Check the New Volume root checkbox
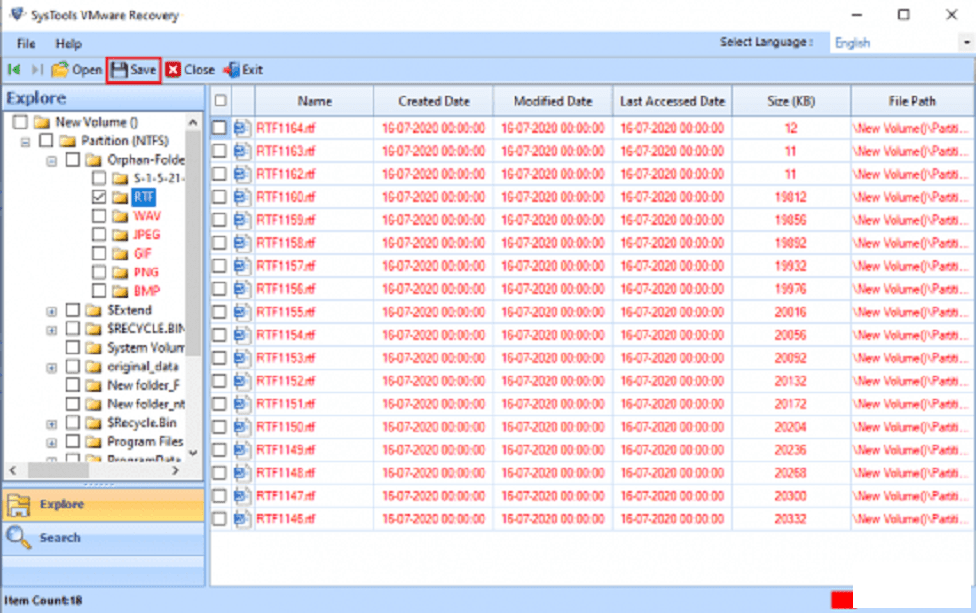This screenshot has width=976, height=613. [20, 122]
